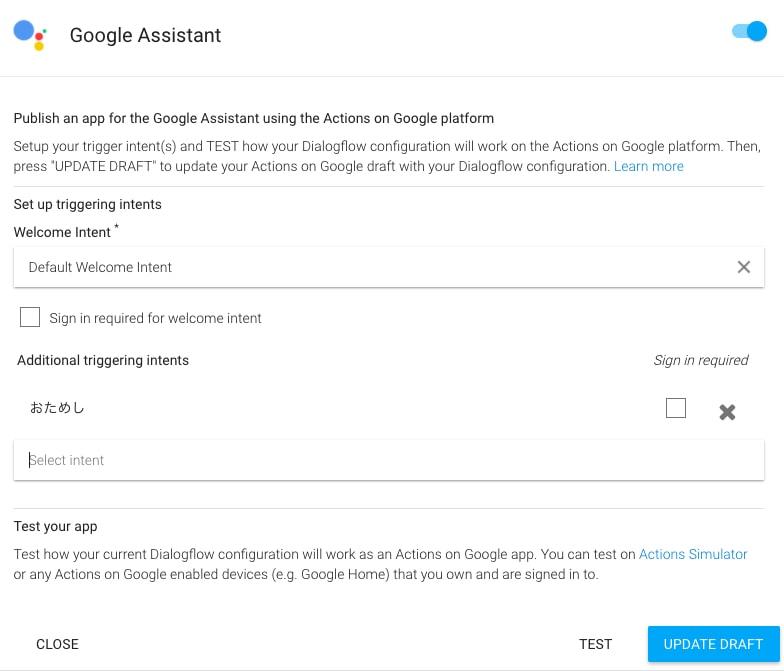Click the Test your app heading
This screenshot has width=784, height=671.
point(56,526)
